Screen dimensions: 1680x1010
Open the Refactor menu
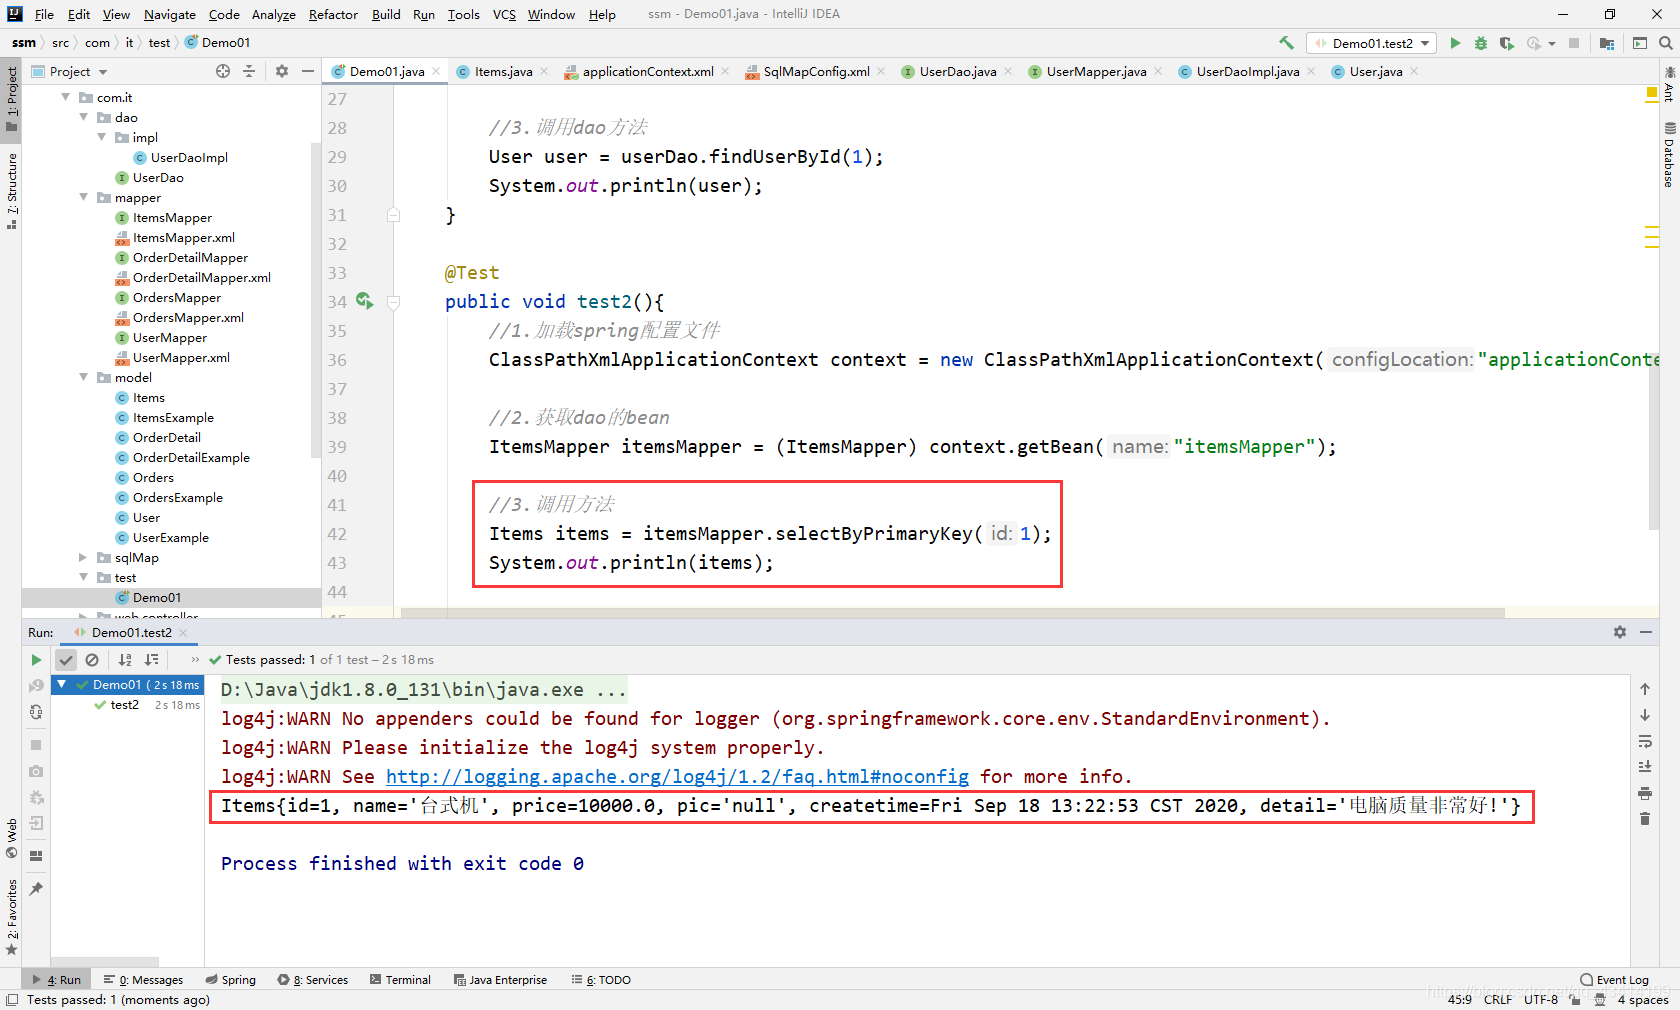coord(333,14)
